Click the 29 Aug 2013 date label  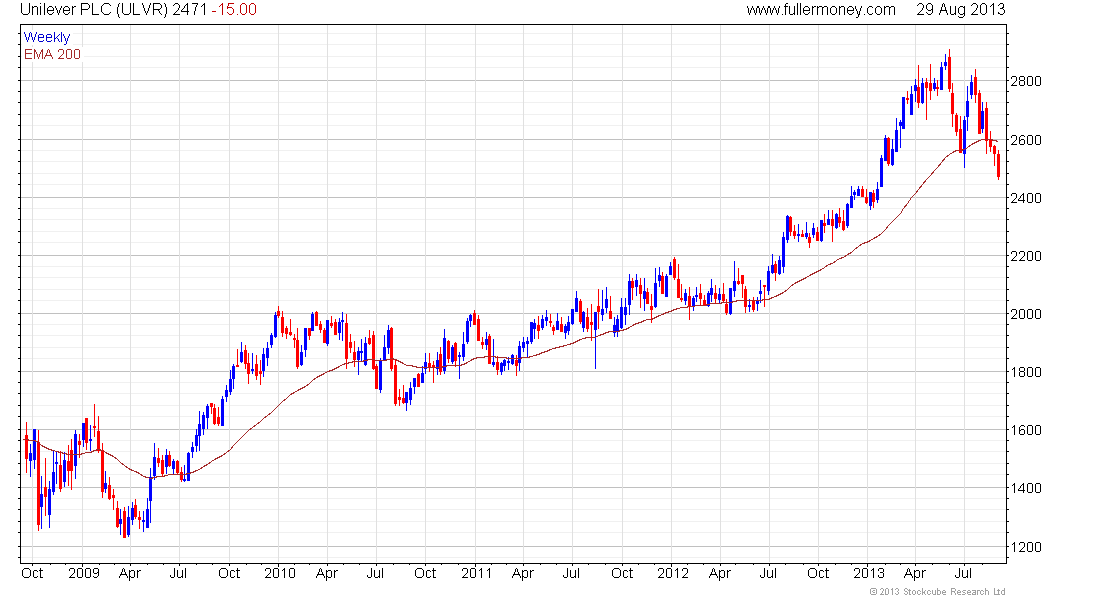960,10
